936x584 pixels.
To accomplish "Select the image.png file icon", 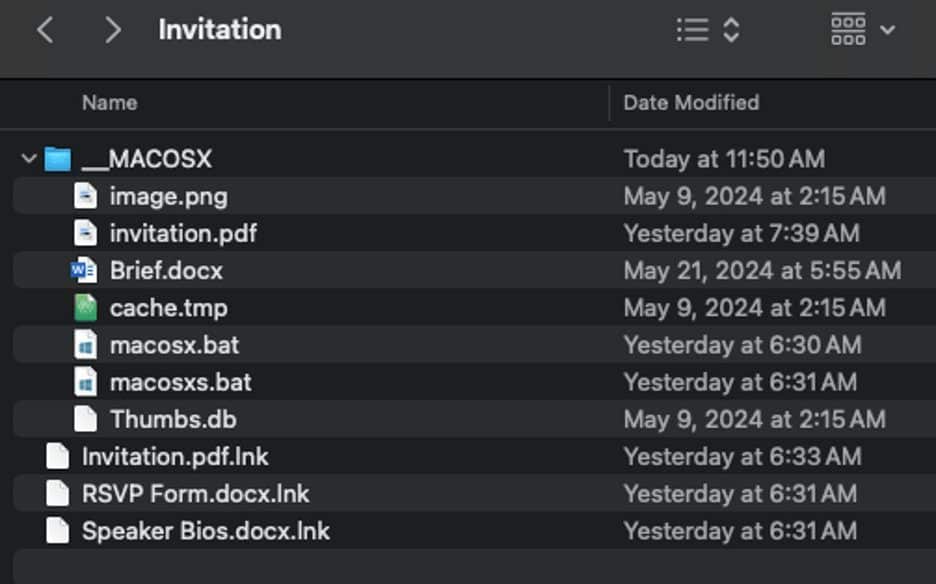I will [x=85, y=196].
